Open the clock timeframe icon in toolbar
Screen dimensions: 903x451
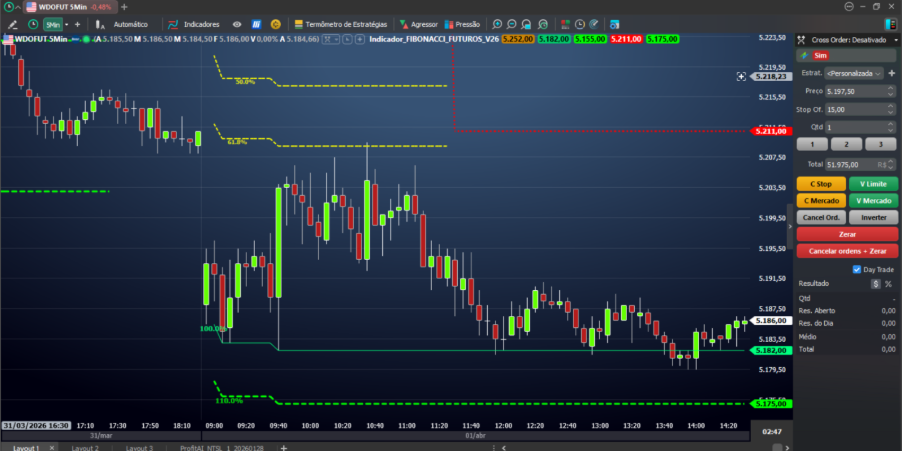(x=33, y=25)
